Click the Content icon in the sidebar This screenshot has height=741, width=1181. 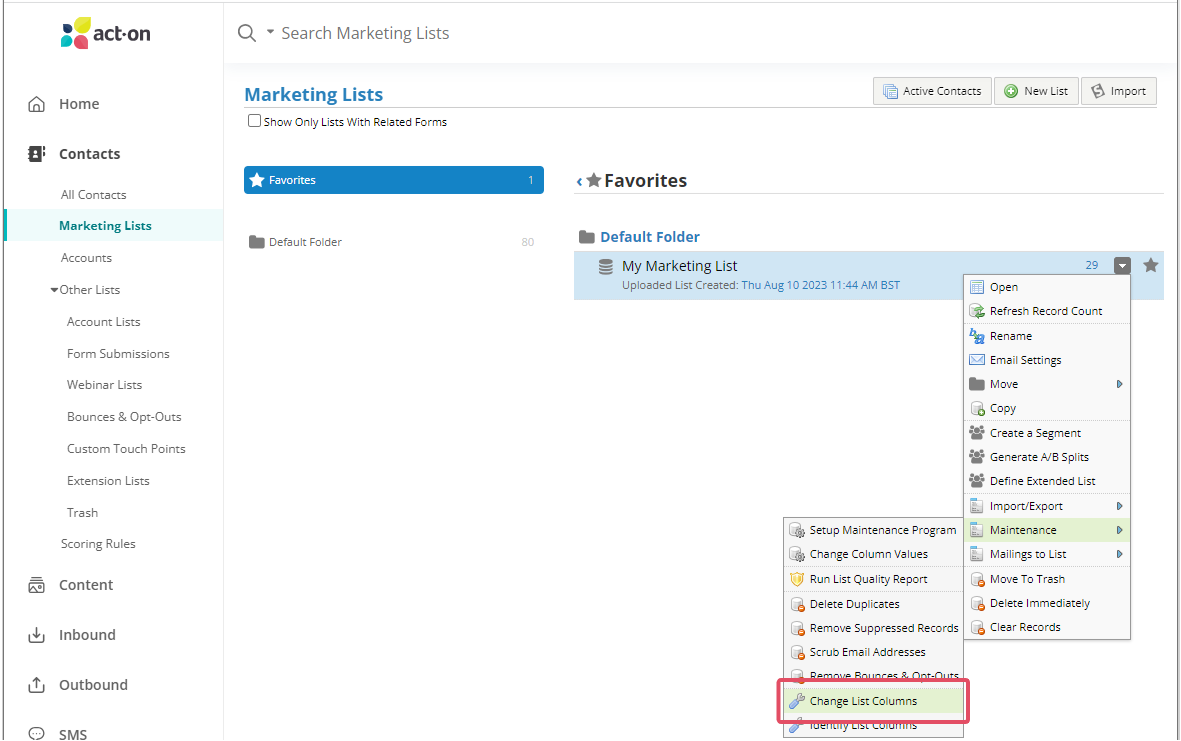pyautogui.click(x=36, y=585)
